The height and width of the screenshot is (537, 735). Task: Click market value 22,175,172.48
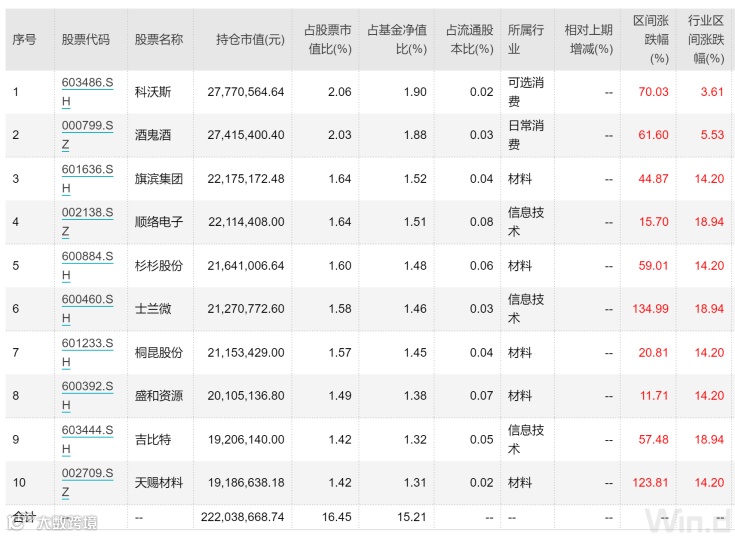click(246, 179)
